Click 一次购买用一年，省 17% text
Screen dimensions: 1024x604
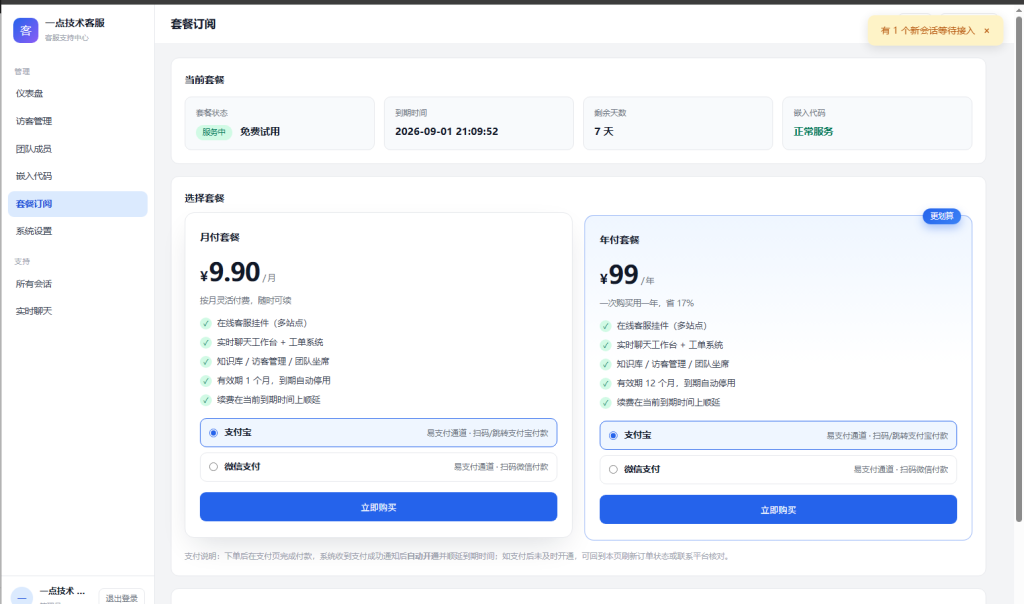click(647, 303)
